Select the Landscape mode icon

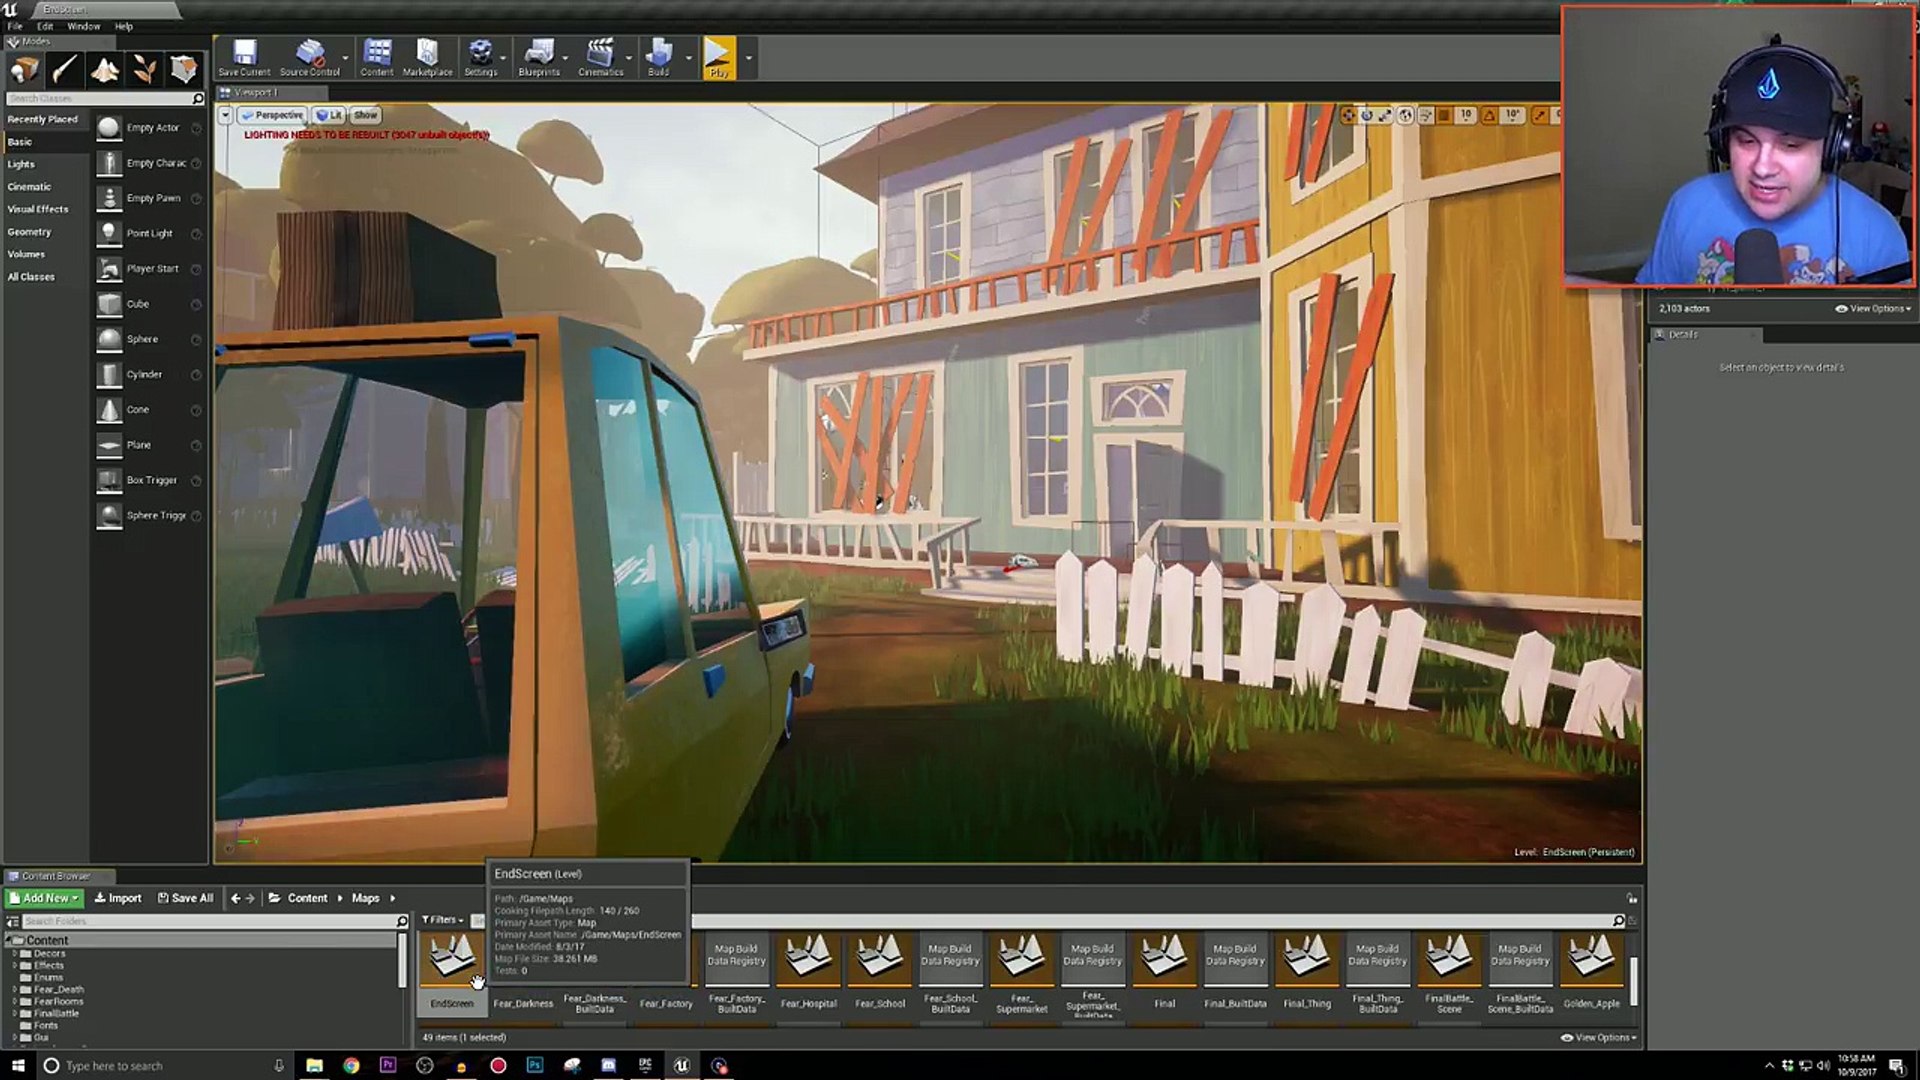click(x=104, y=69)
